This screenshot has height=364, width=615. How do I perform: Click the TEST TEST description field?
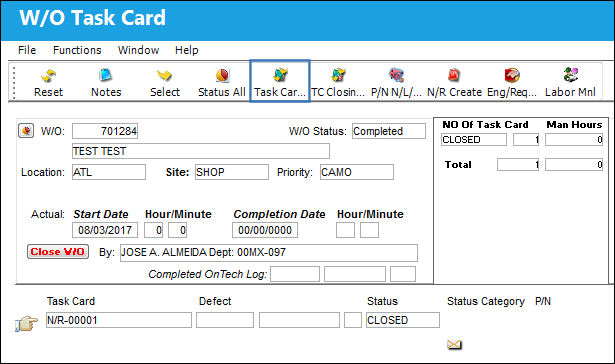(x=201, y=151)
